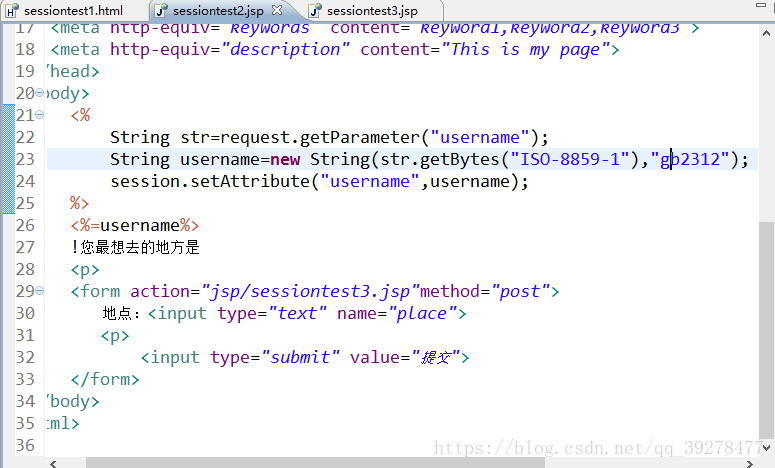Click the "ISO-8859-1" string on line 23
This screenshot has width=775, height=468.
coord(570,159)
